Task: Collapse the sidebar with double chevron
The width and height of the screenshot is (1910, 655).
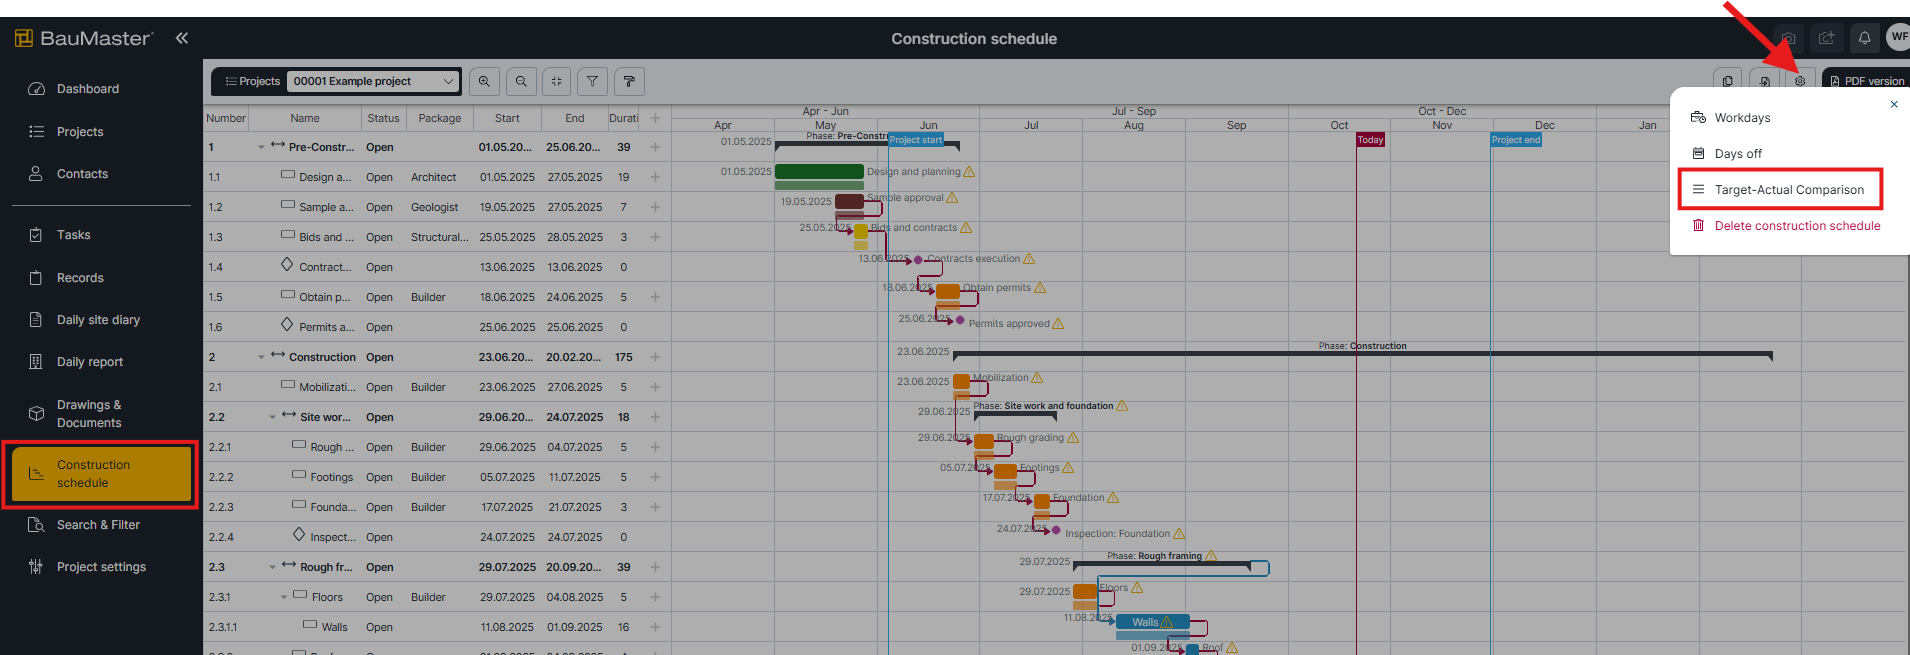Action: (182, 38)
